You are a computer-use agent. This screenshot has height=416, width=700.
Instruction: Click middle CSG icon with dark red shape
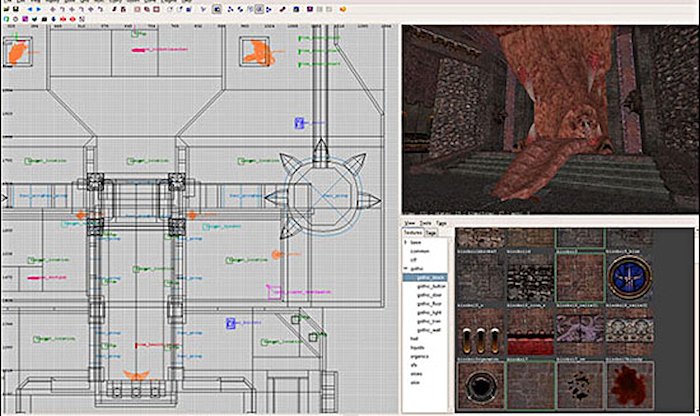click(147, 9)
